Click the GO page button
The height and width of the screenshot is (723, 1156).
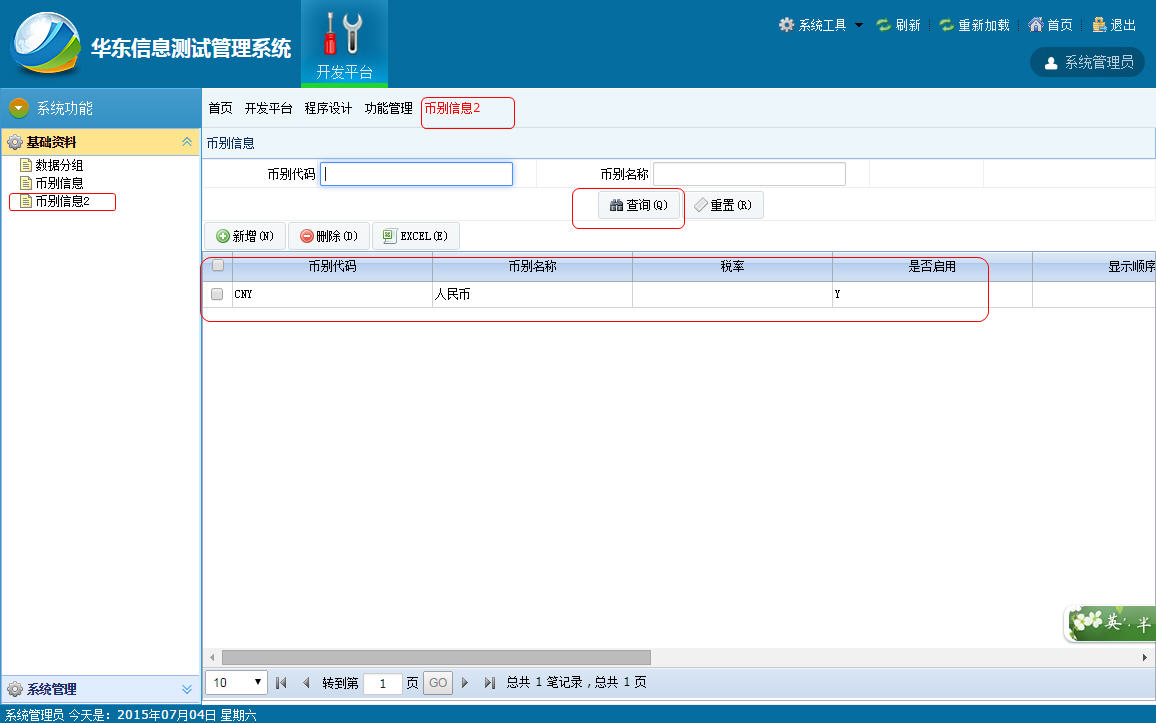click(438, 683)
